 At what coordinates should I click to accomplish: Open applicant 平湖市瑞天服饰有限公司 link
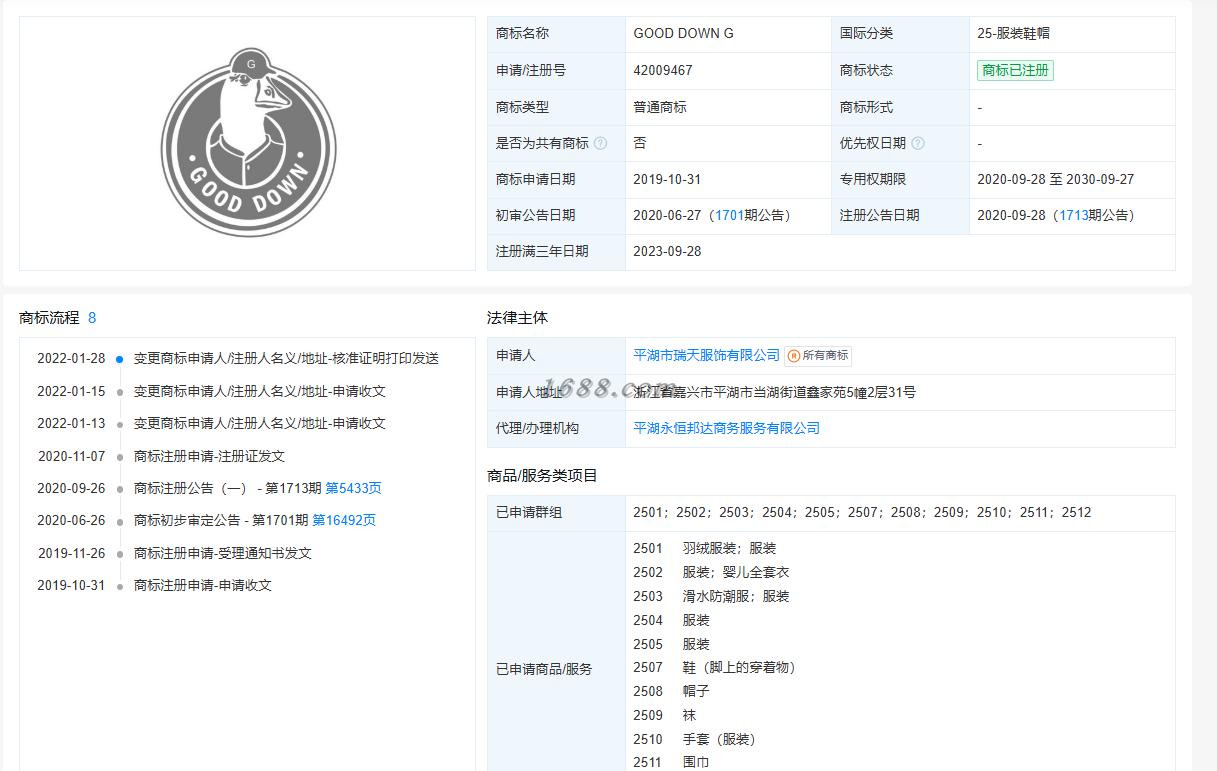pos(707,355)
